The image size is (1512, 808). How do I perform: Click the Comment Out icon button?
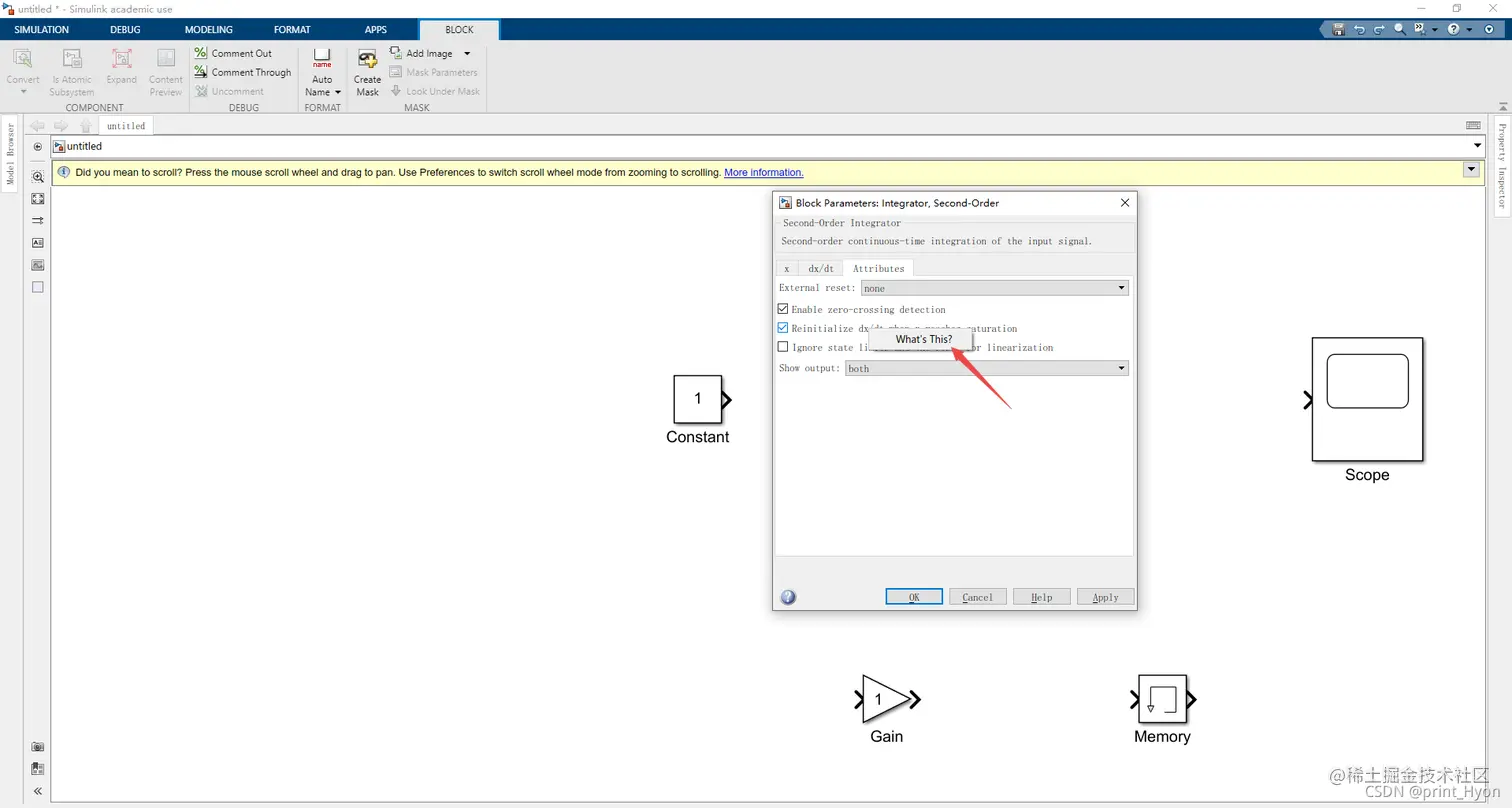coord(201,53)
